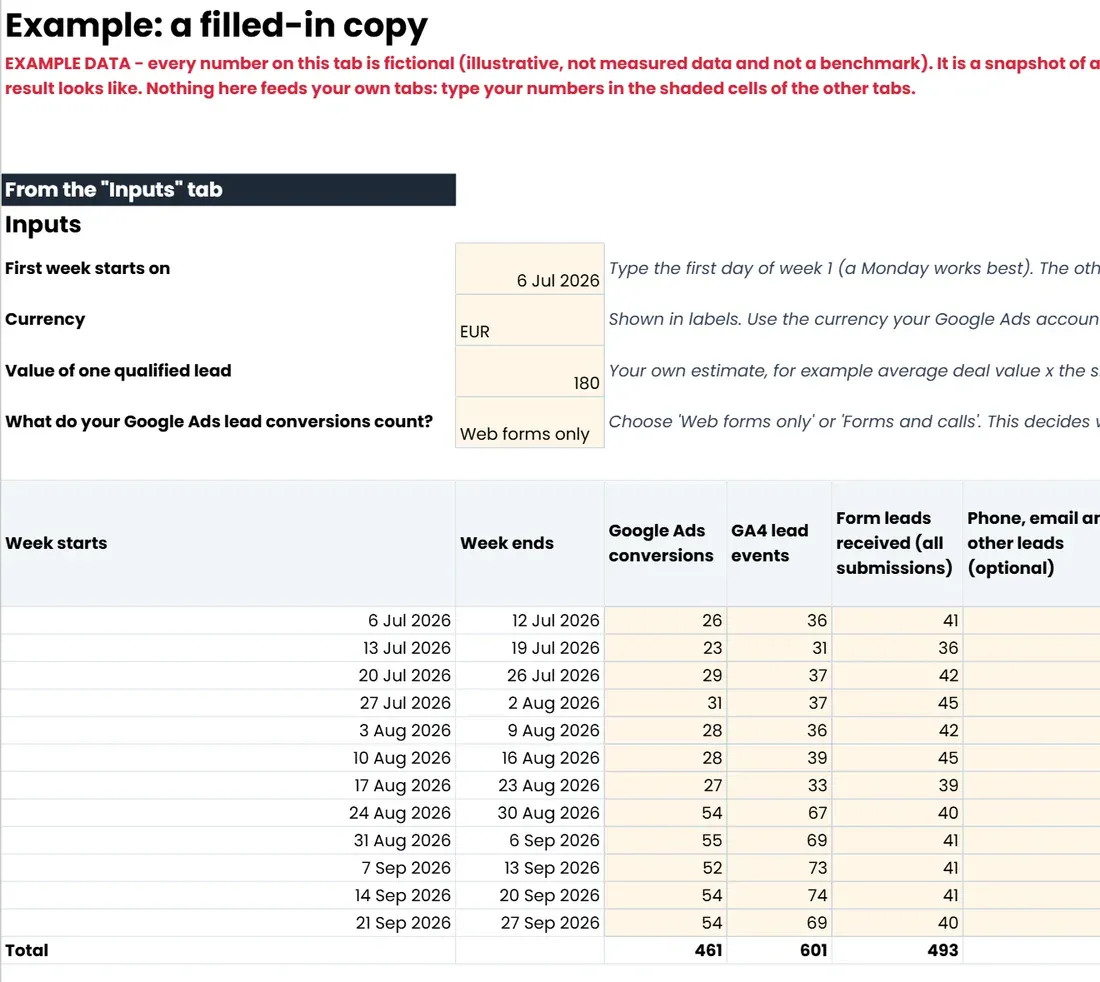This screenshot has width=1100, height=982.
Task: Select week end cell '9 Aug 2026'
Action: [x=530, y=730]
